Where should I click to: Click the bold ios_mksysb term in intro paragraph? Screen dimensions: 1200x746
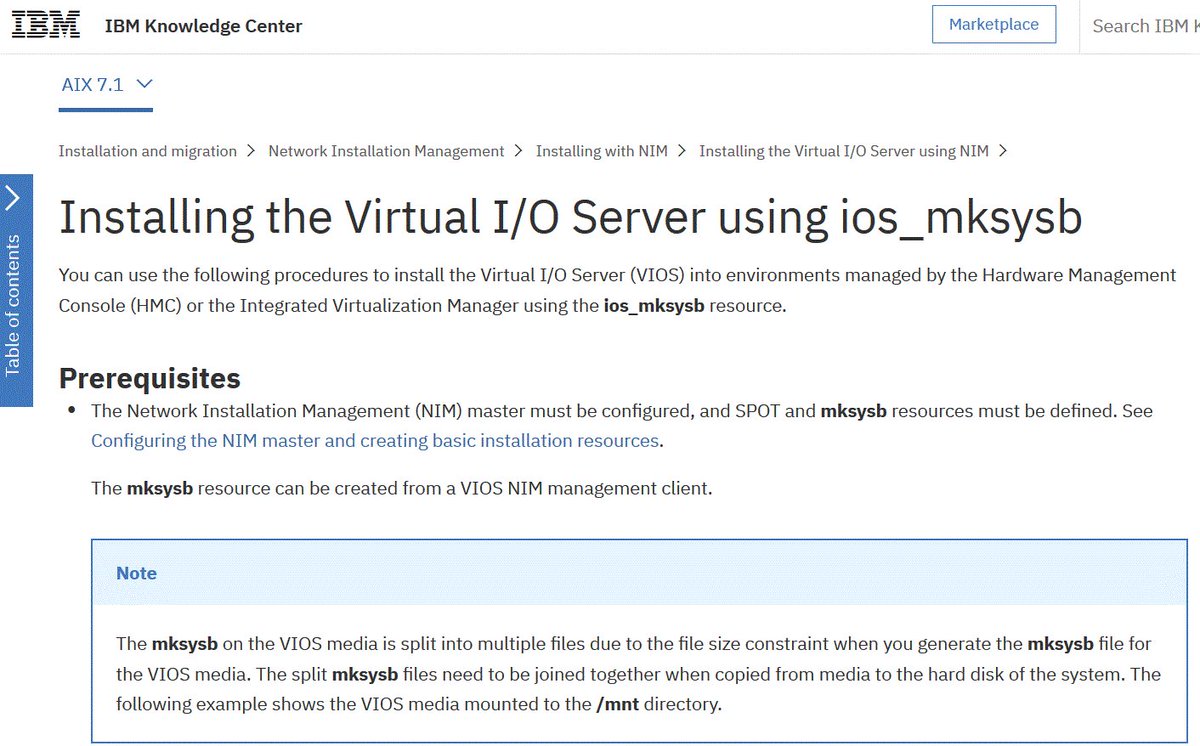coord(654,305)
